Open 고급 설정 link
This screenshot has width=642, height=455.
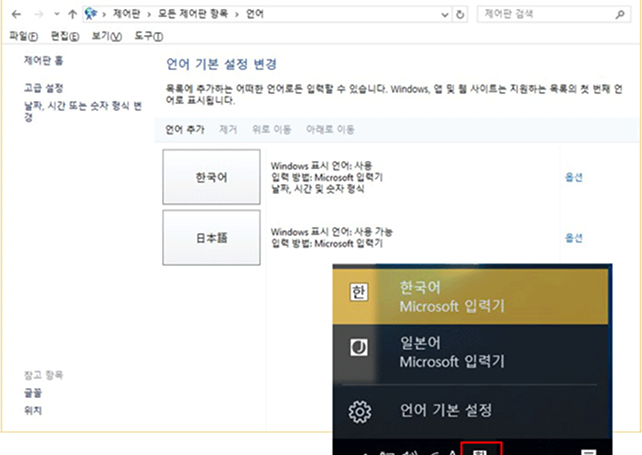(x=43, y=88)
